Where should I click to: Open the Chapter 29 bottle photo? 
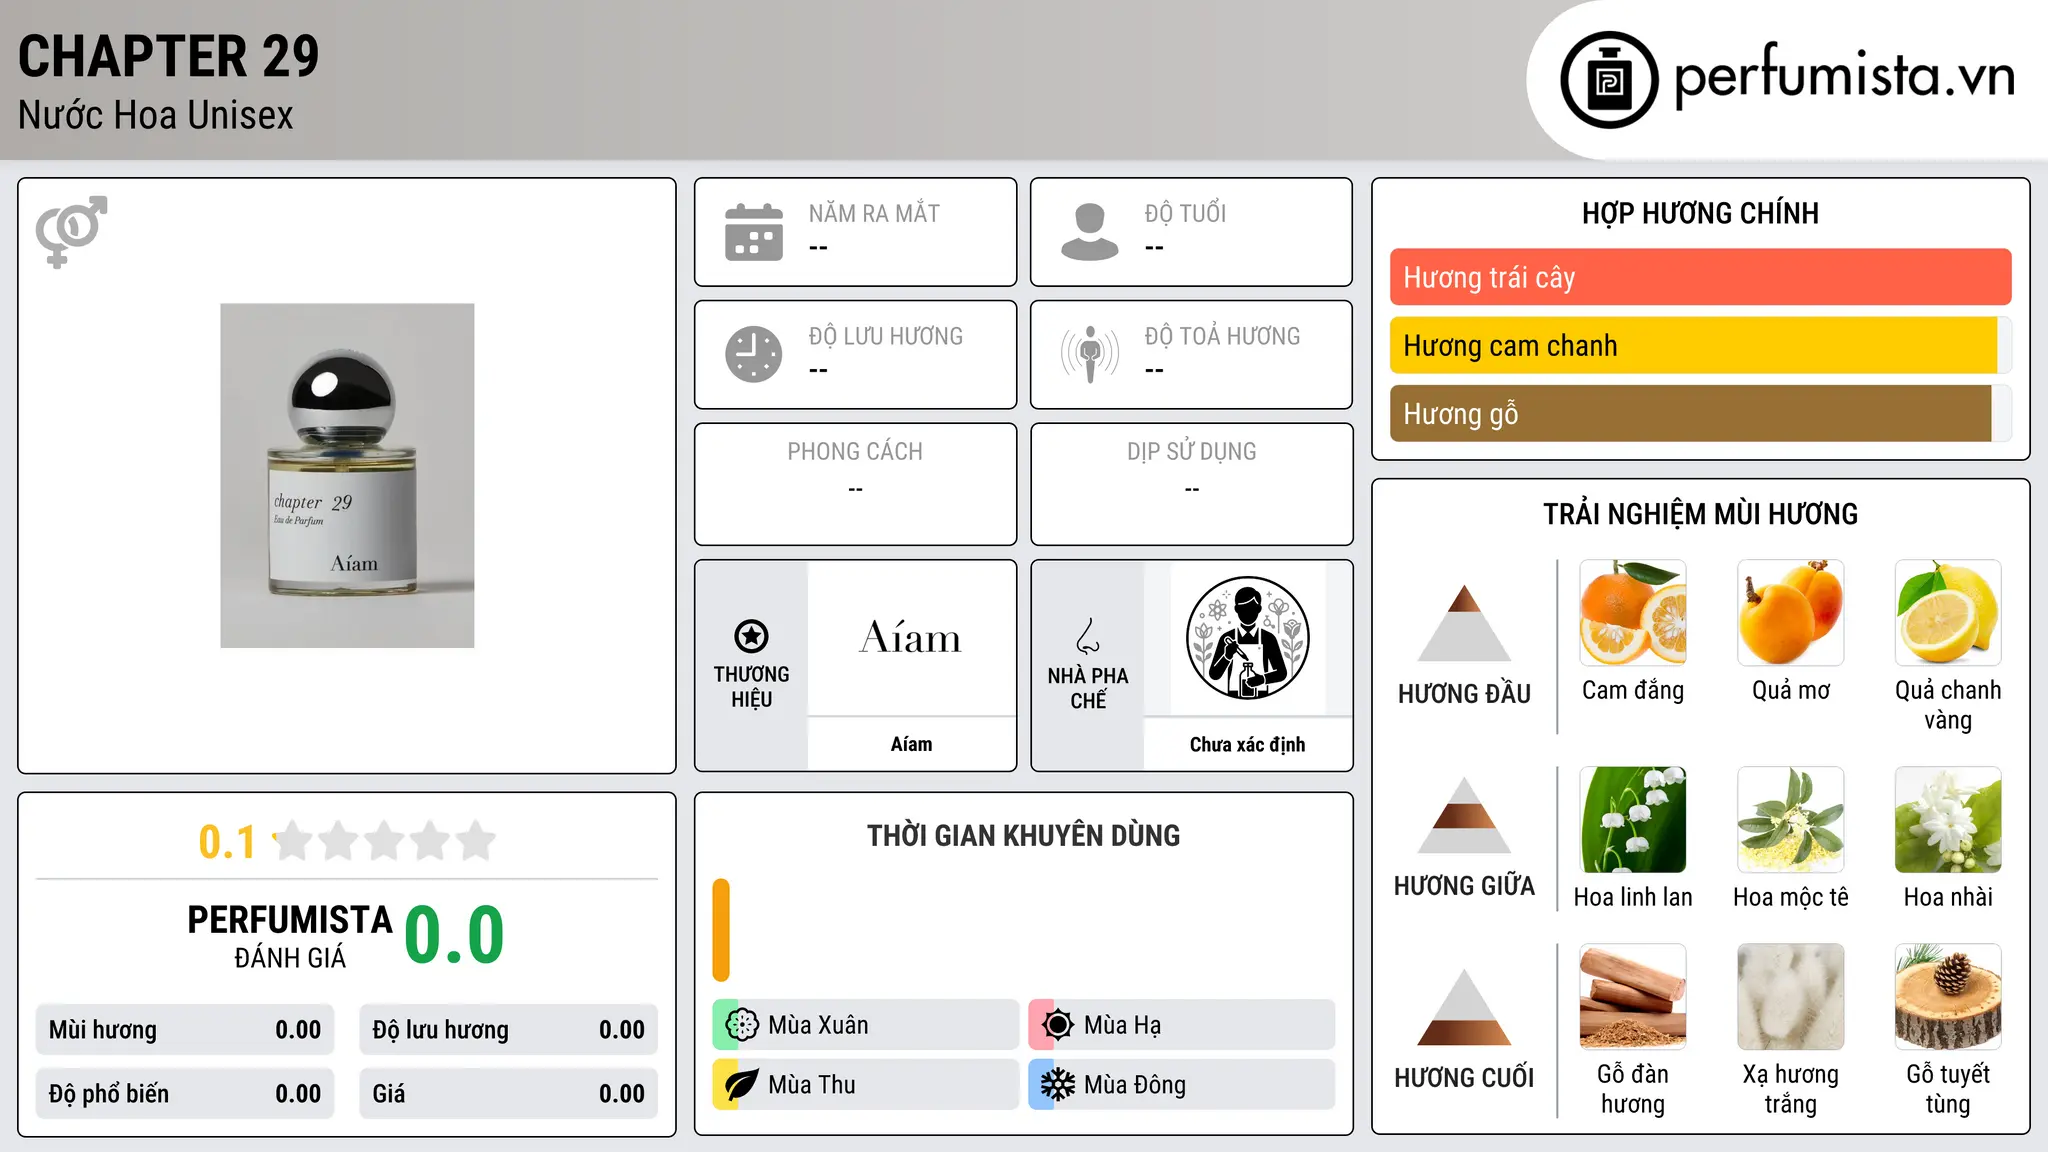[347, 476]
